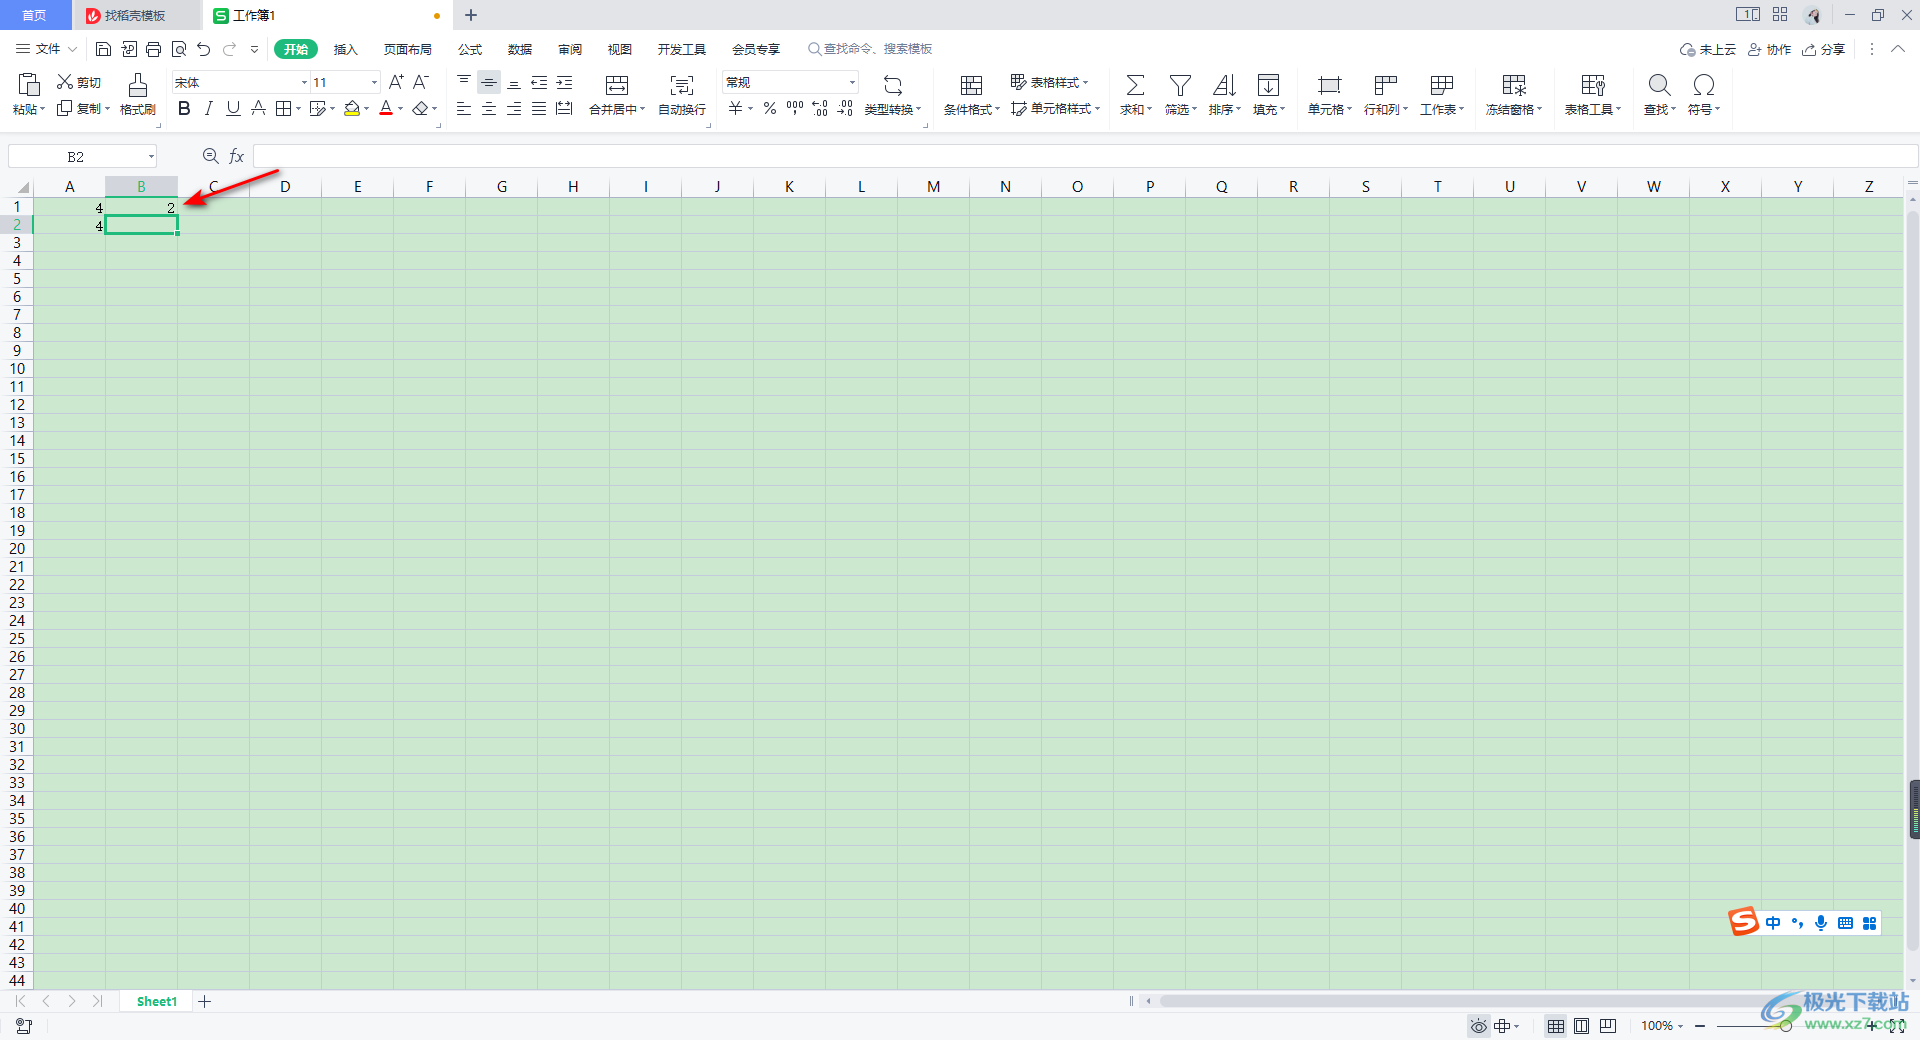
Task: Open the 文件 File menu
Action: click(46, 49)
